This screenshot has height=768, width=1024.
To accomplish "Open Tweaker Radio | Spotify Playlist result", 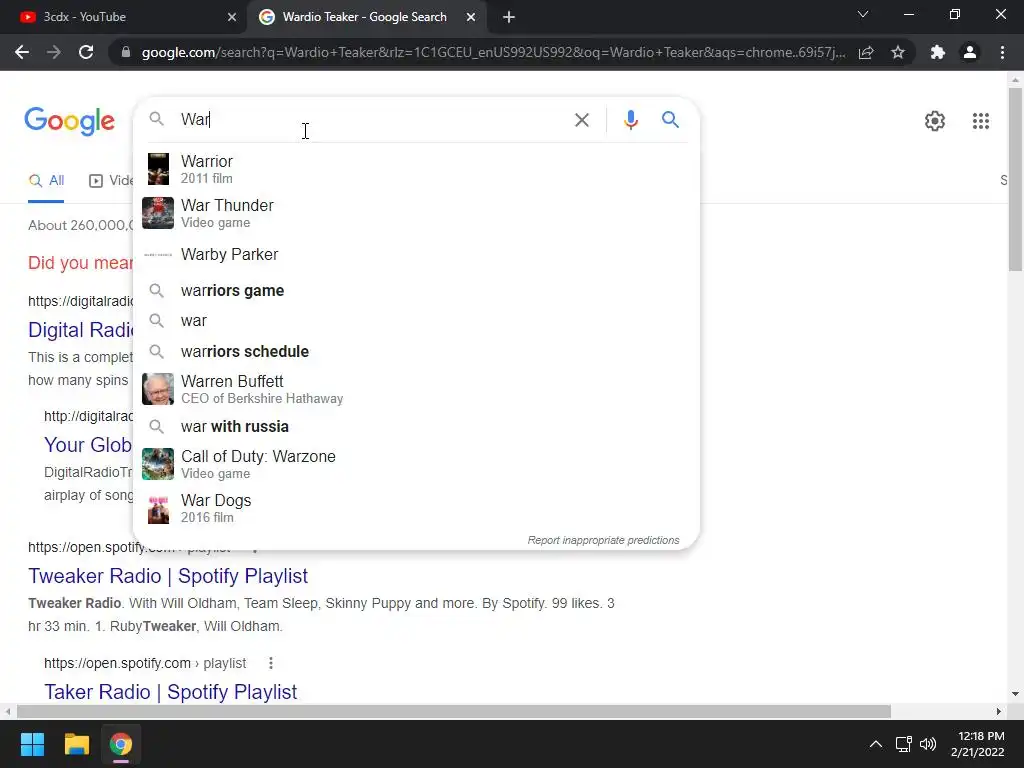I will coord(168,576).
